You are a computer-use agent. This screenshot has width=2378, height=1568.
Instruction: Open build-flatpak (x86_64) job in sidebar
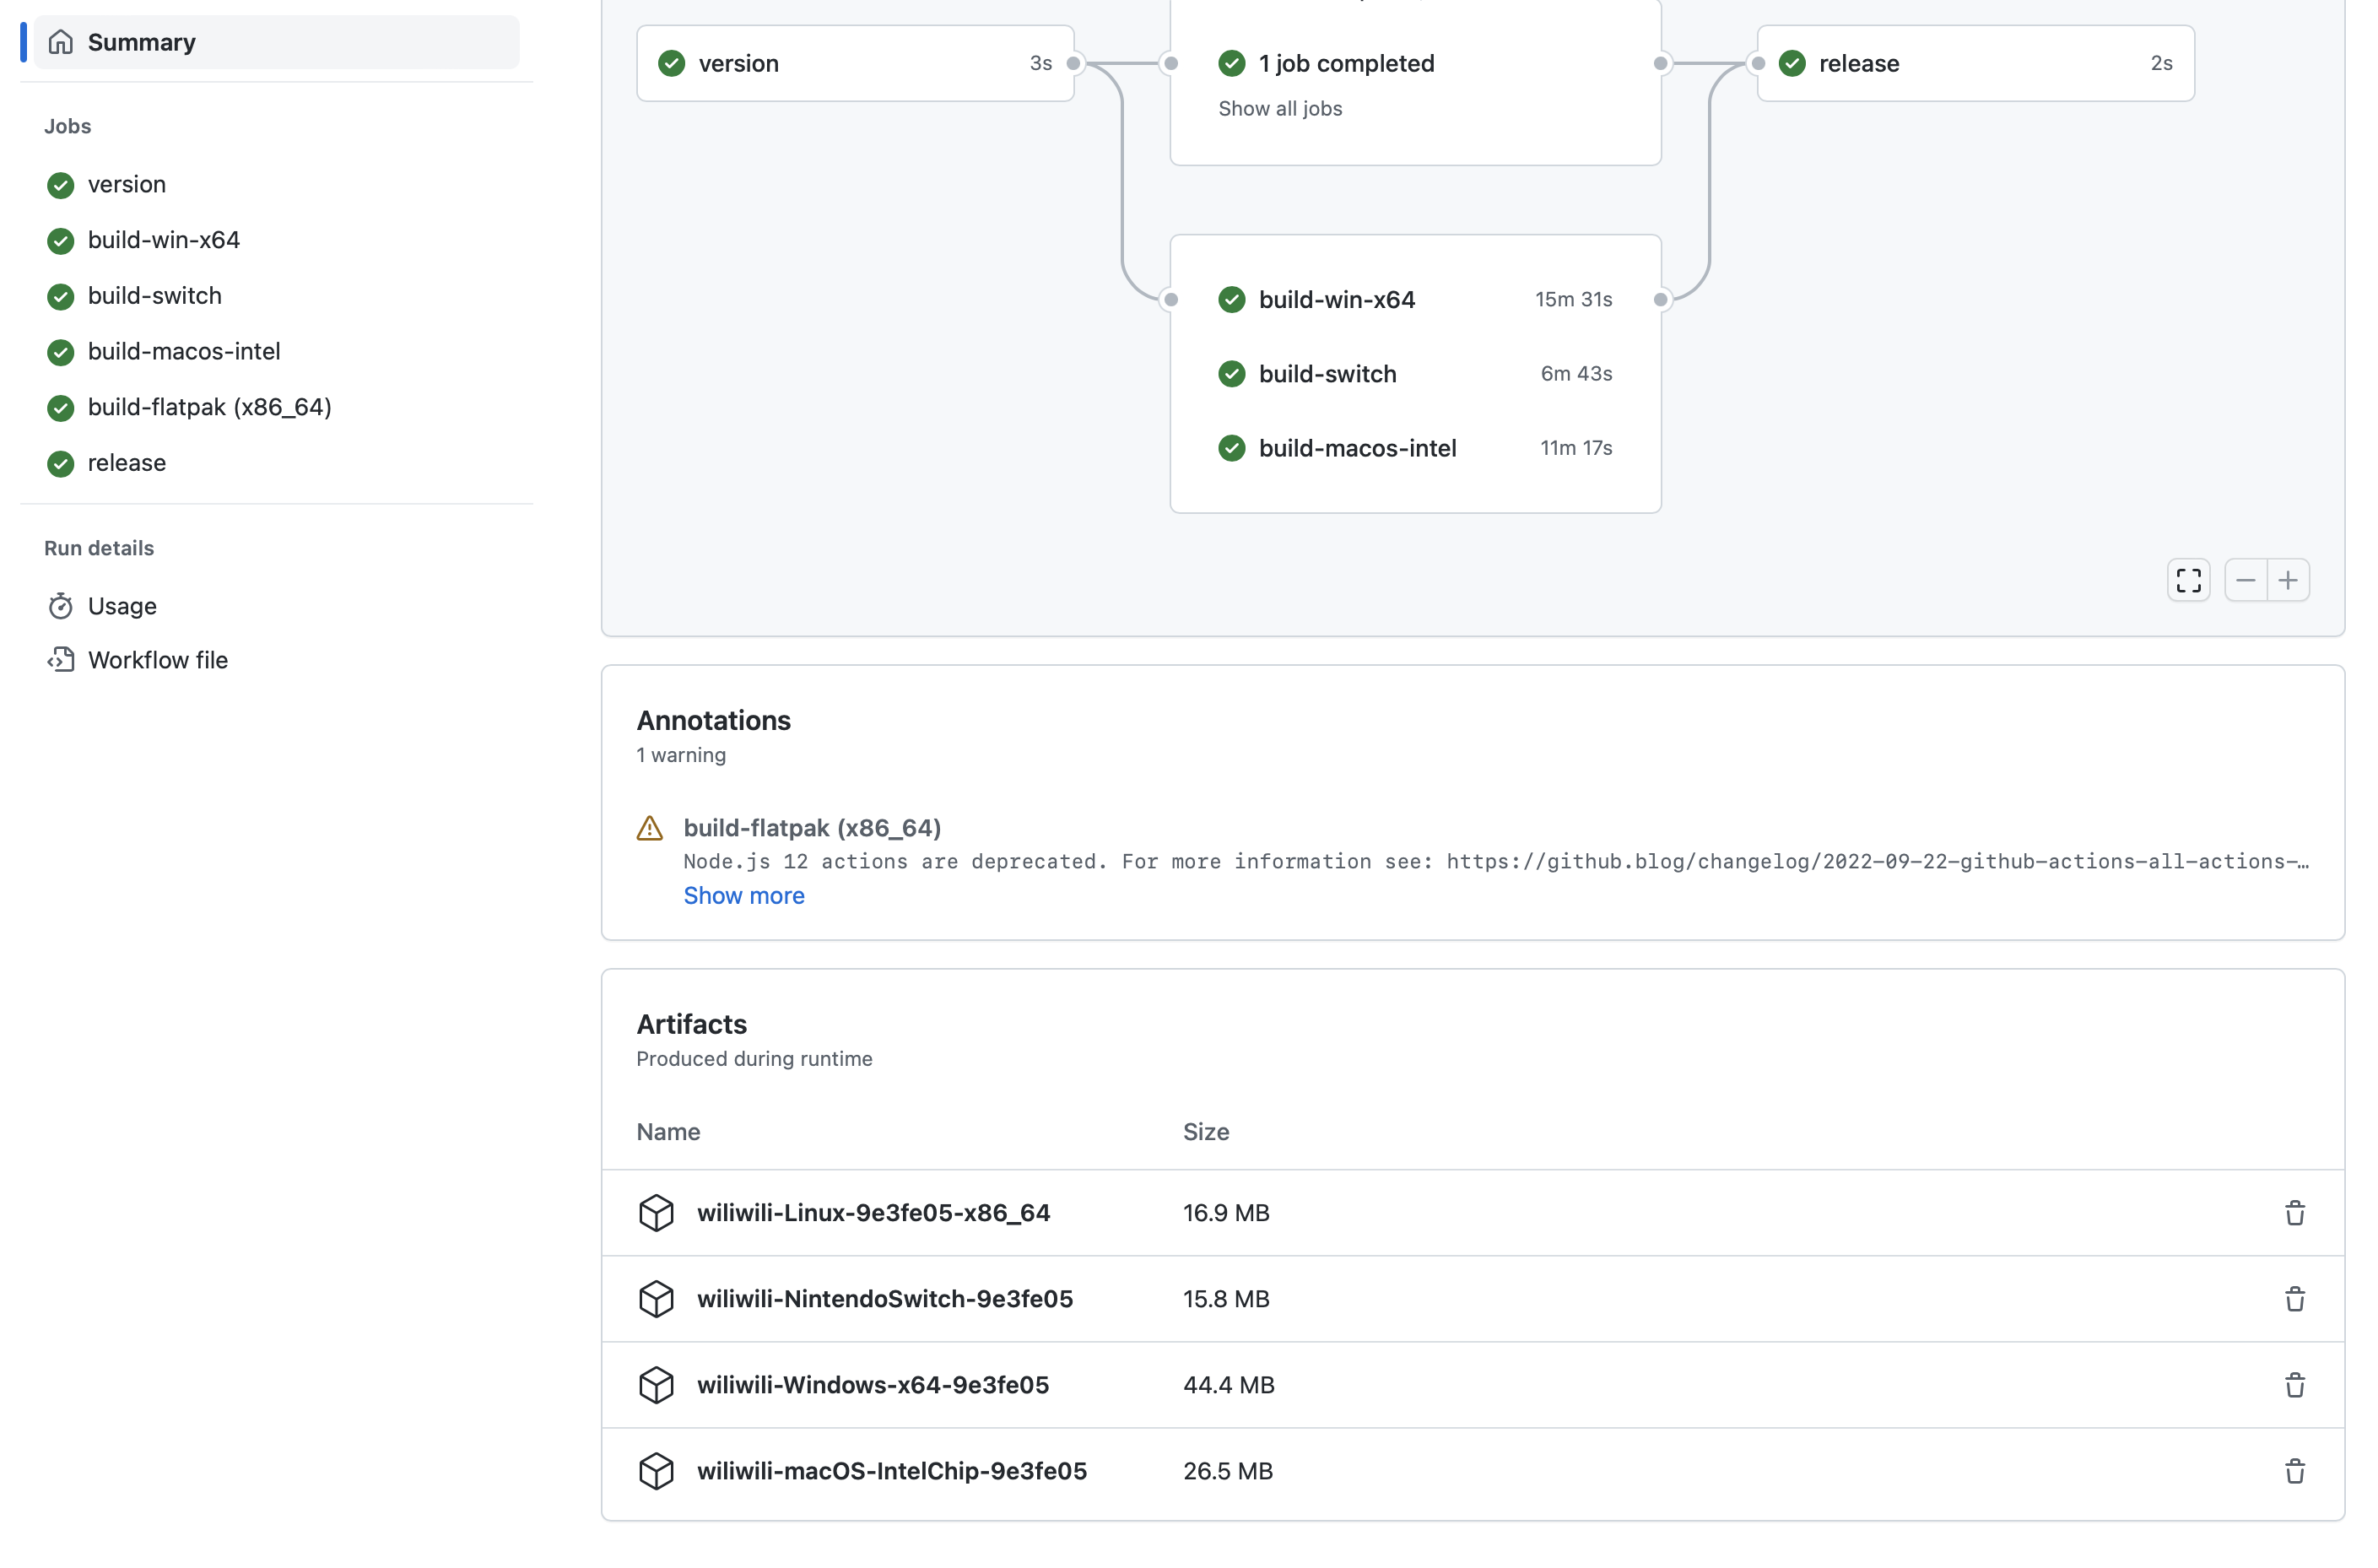pos(209,407)
